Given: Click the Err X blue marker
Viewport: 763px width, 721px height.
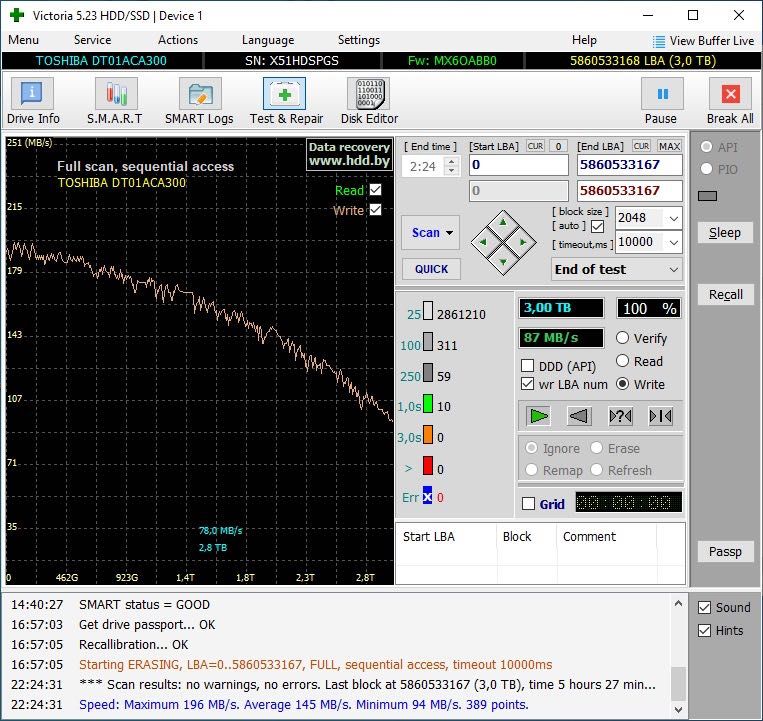Looking at the screenshot, I should 427,496.
